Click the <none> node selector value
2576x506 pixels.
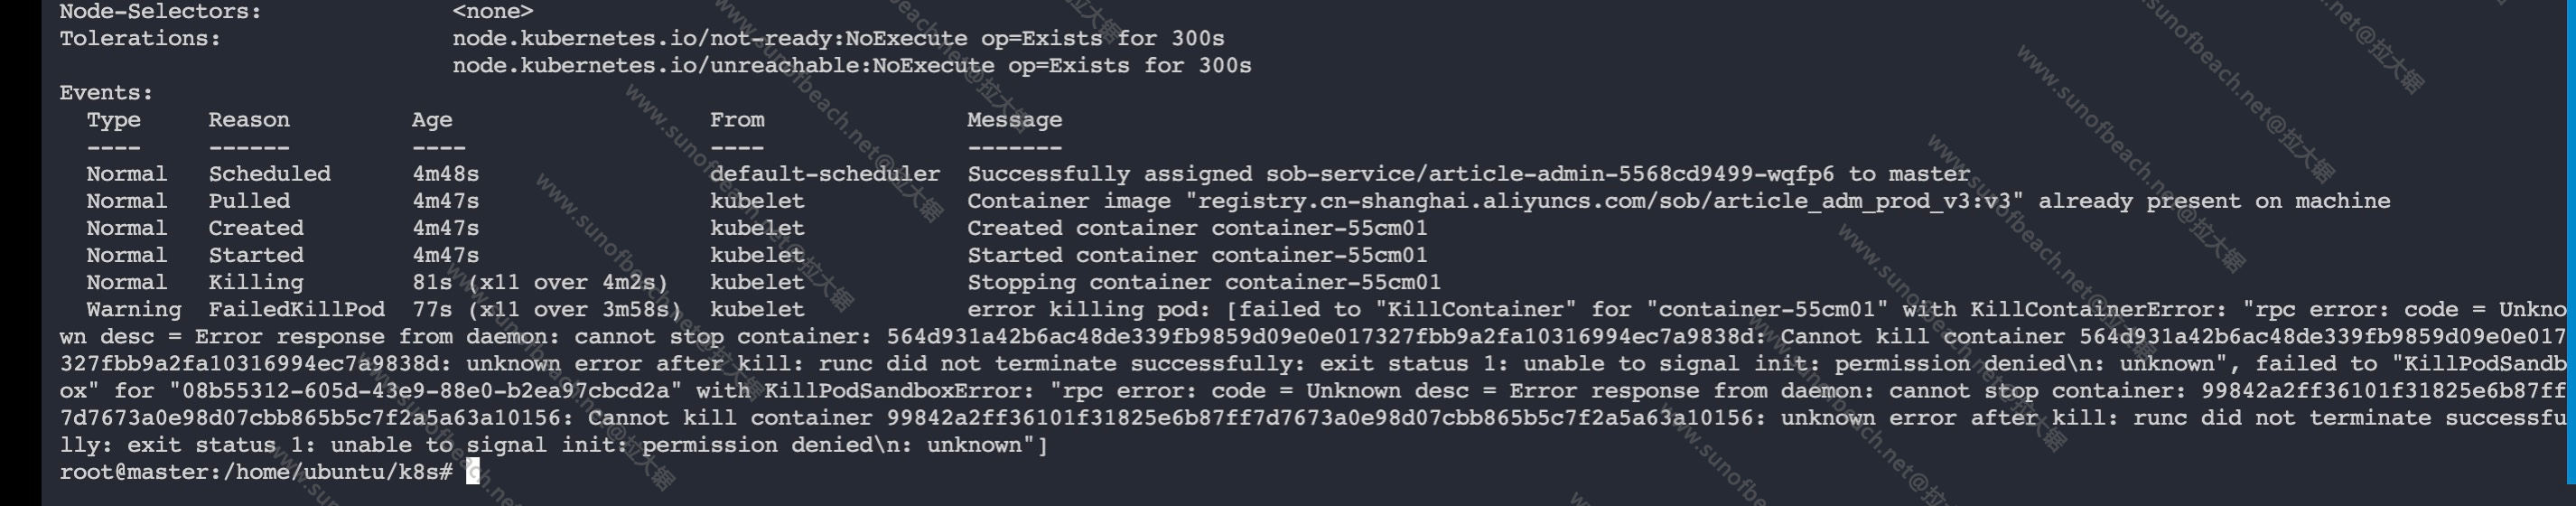[493, 12]
